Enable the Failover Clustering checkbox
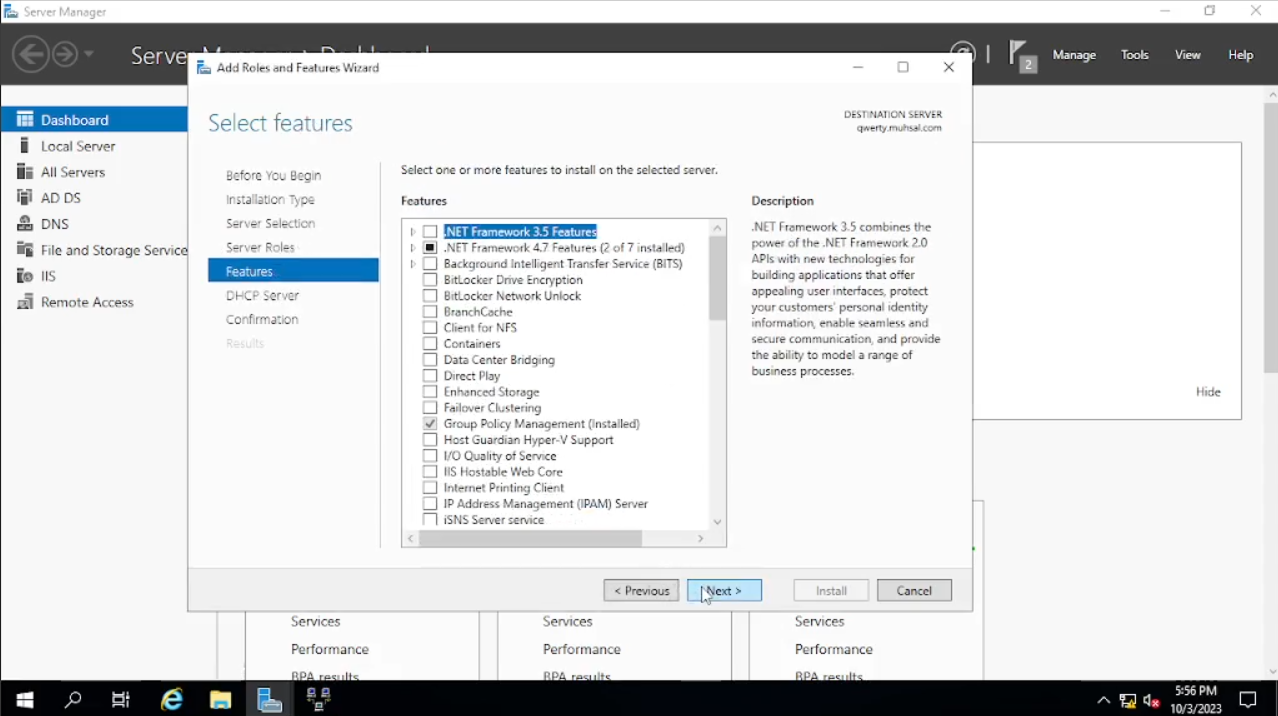1278x716 pixels. [430, 408]
